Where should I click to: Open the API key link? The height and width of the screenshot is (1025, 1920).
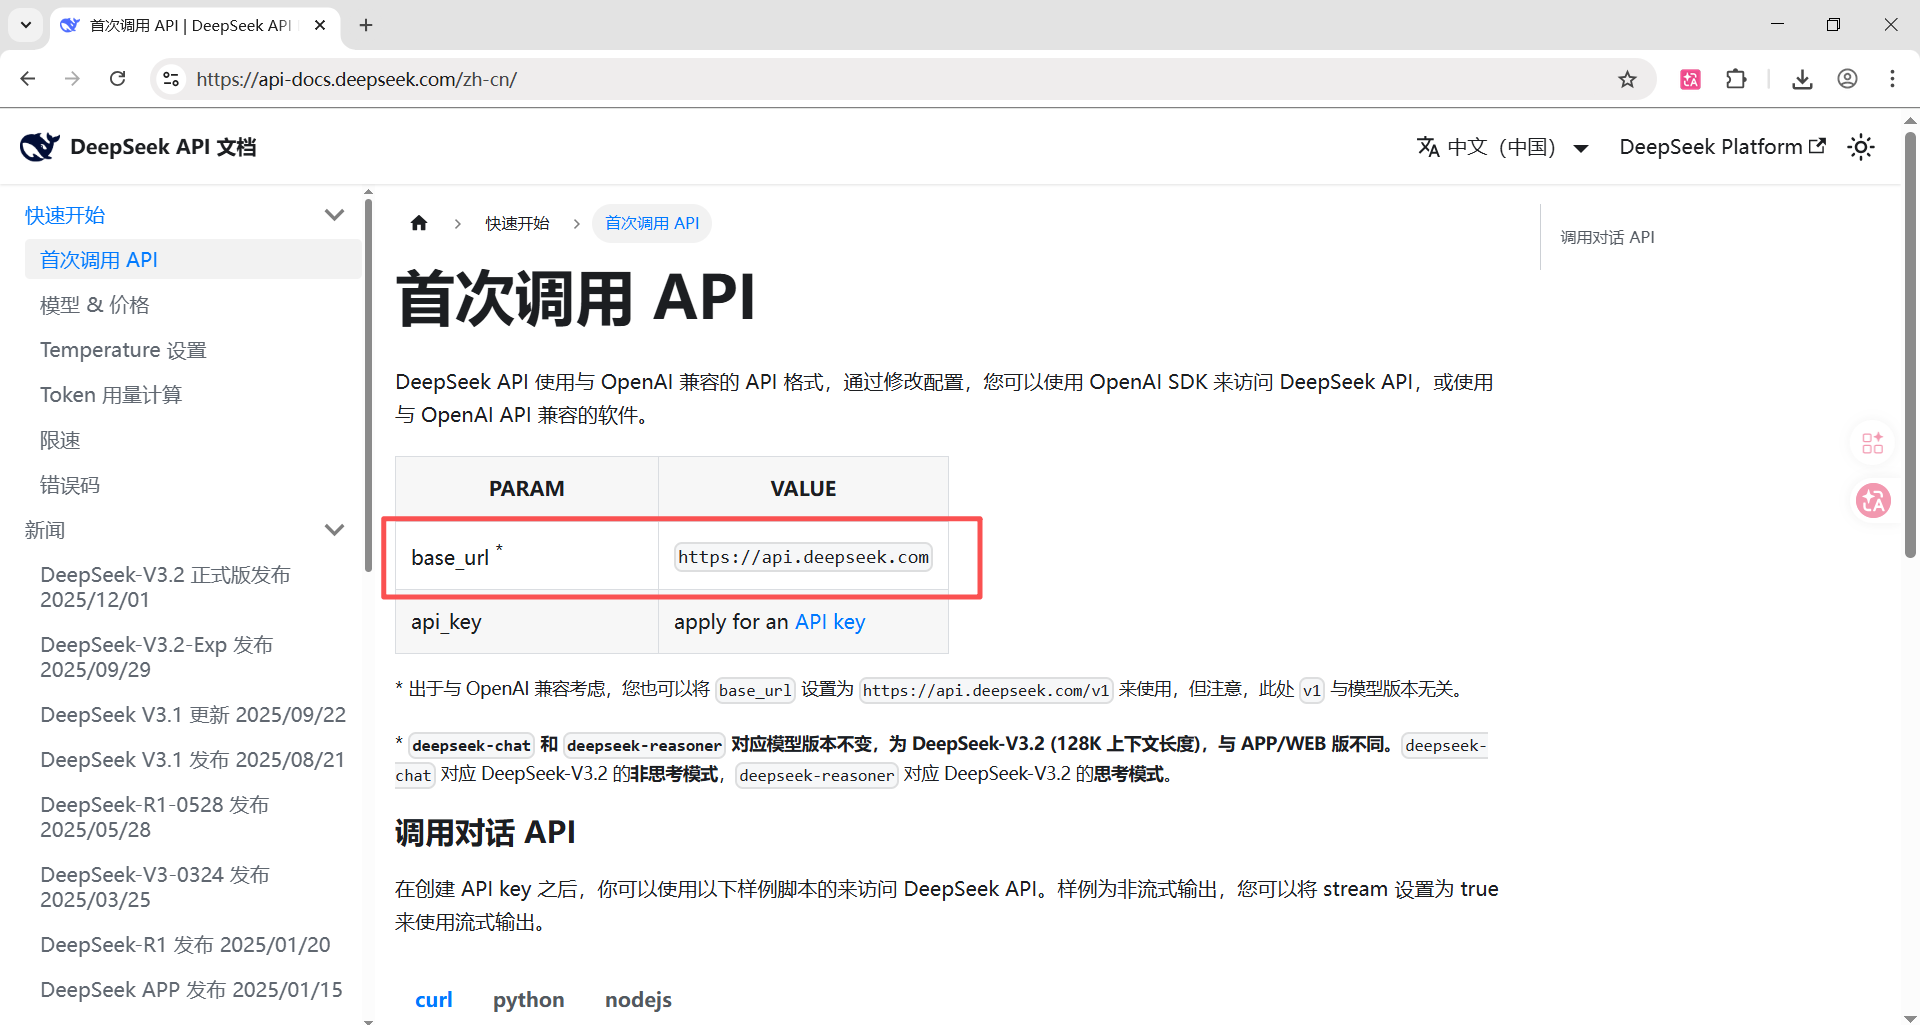coord(829,622)
